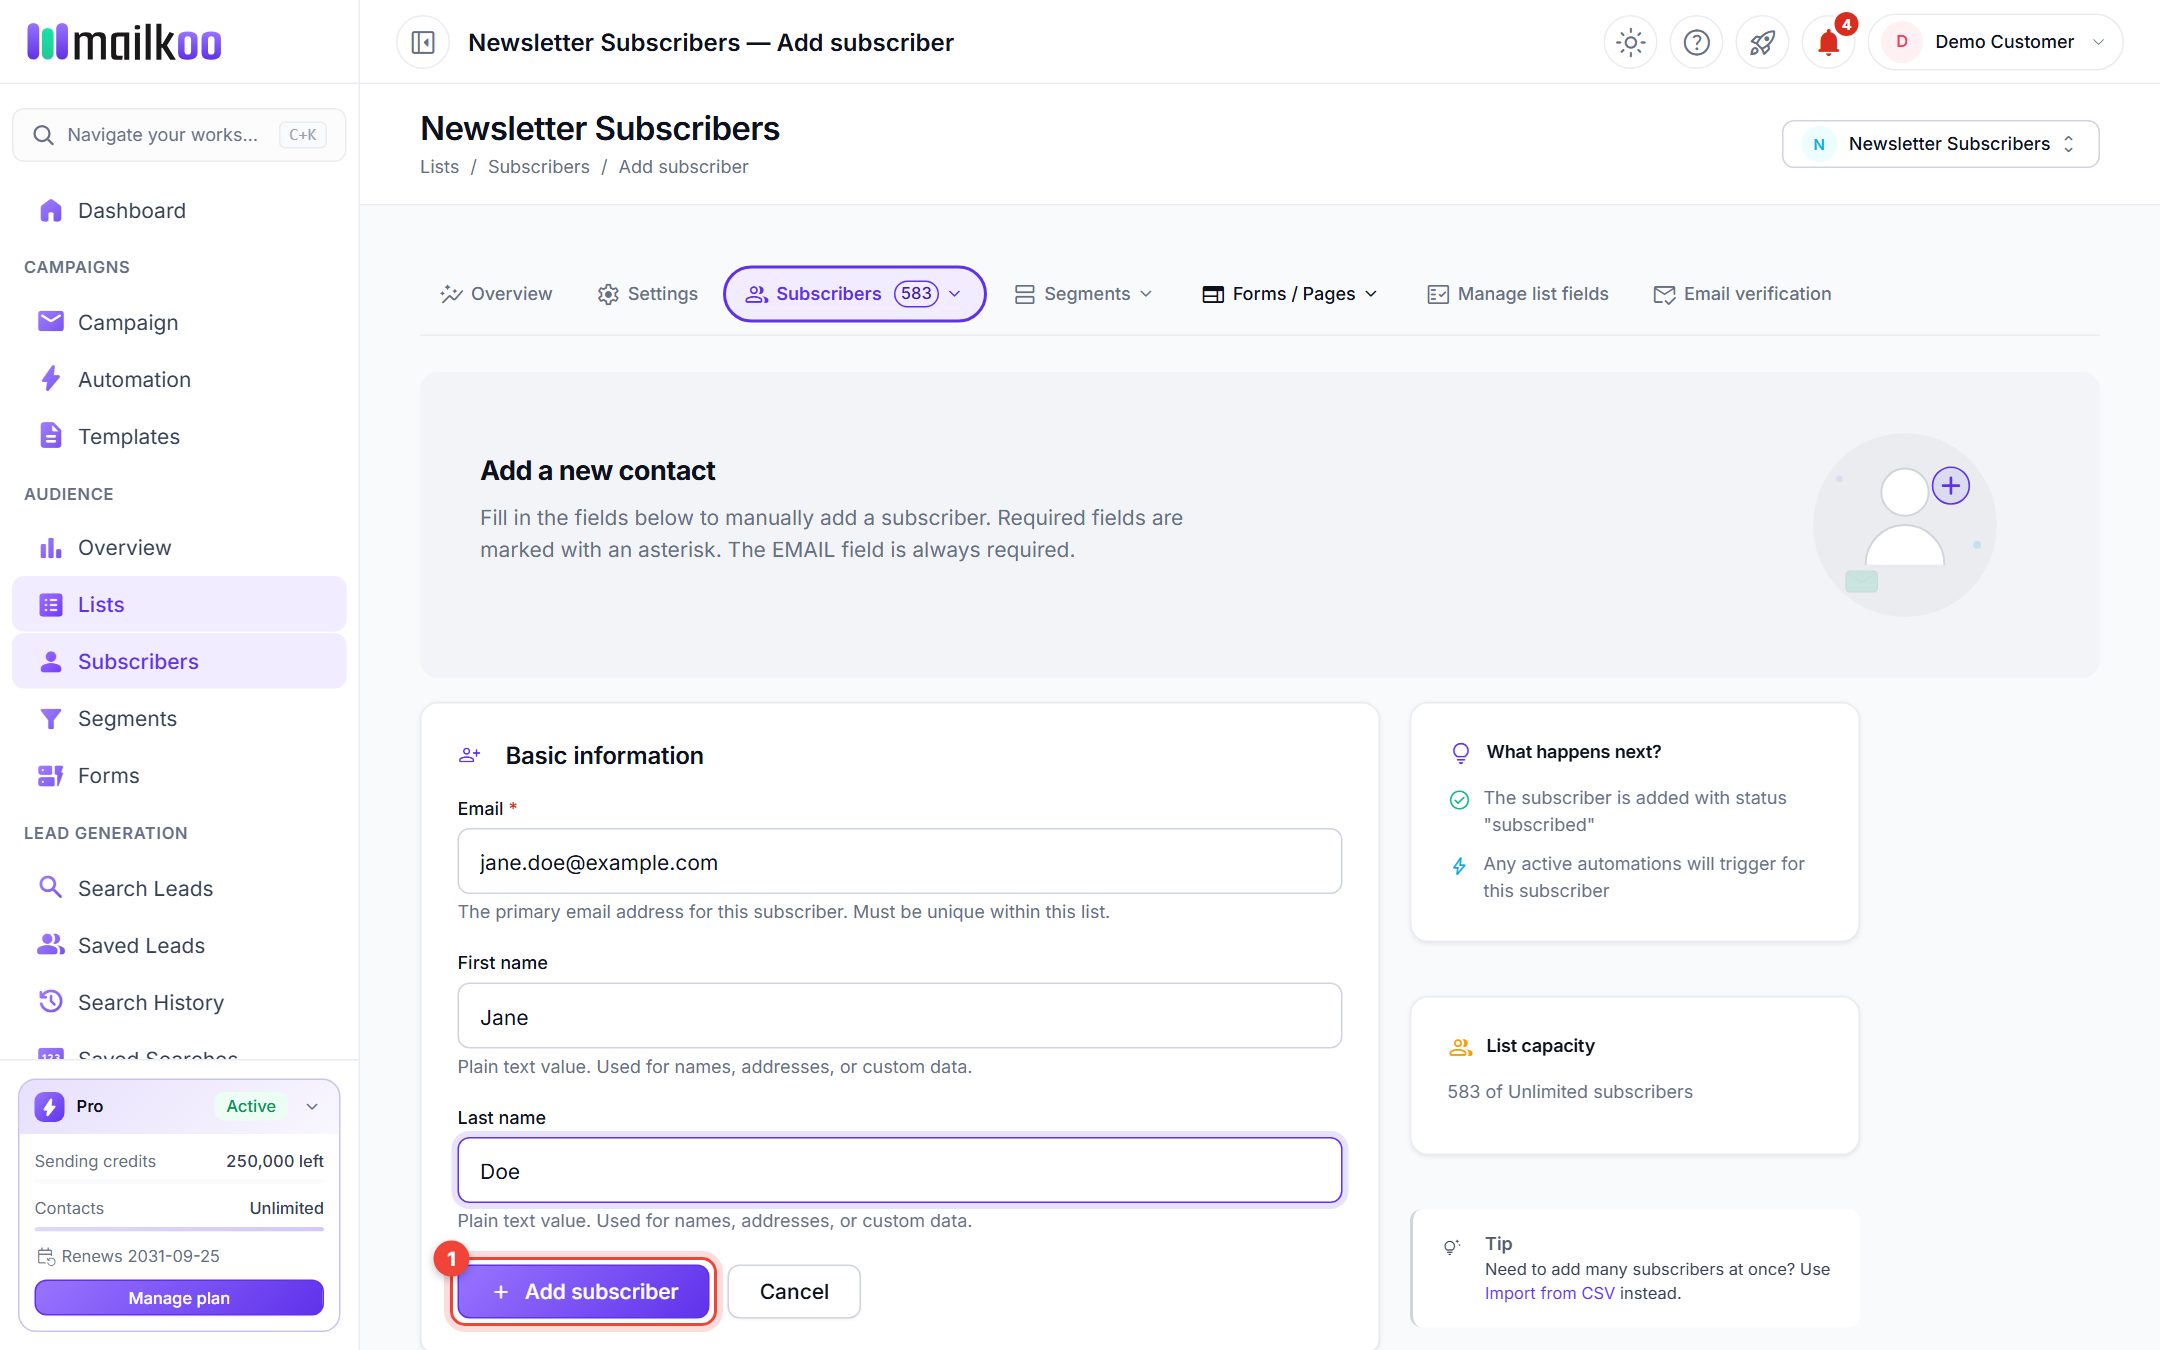Open Templates in sidebar
Viewport: 2160px width, 1350px height.
pos(179,436)
